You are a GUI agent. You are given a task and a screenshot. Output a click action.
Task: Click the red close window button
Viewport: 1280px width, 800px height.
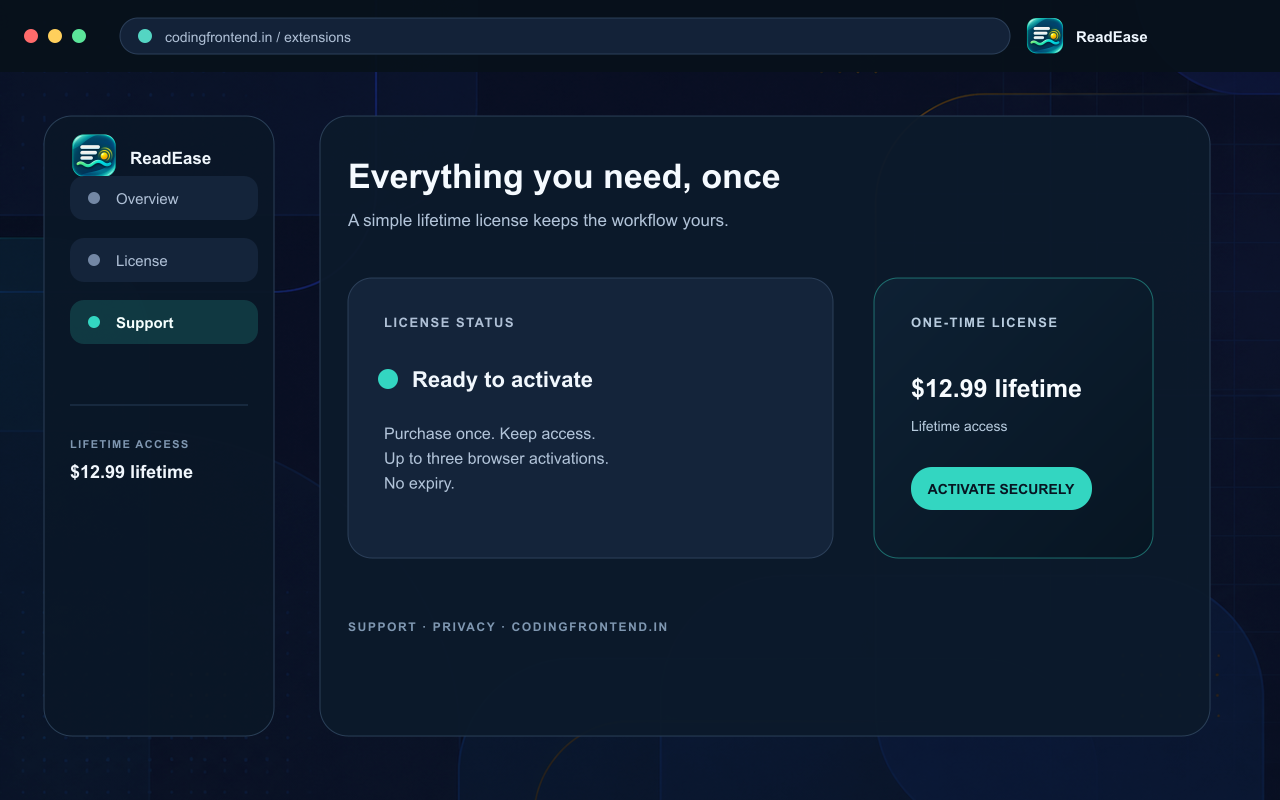31,36
